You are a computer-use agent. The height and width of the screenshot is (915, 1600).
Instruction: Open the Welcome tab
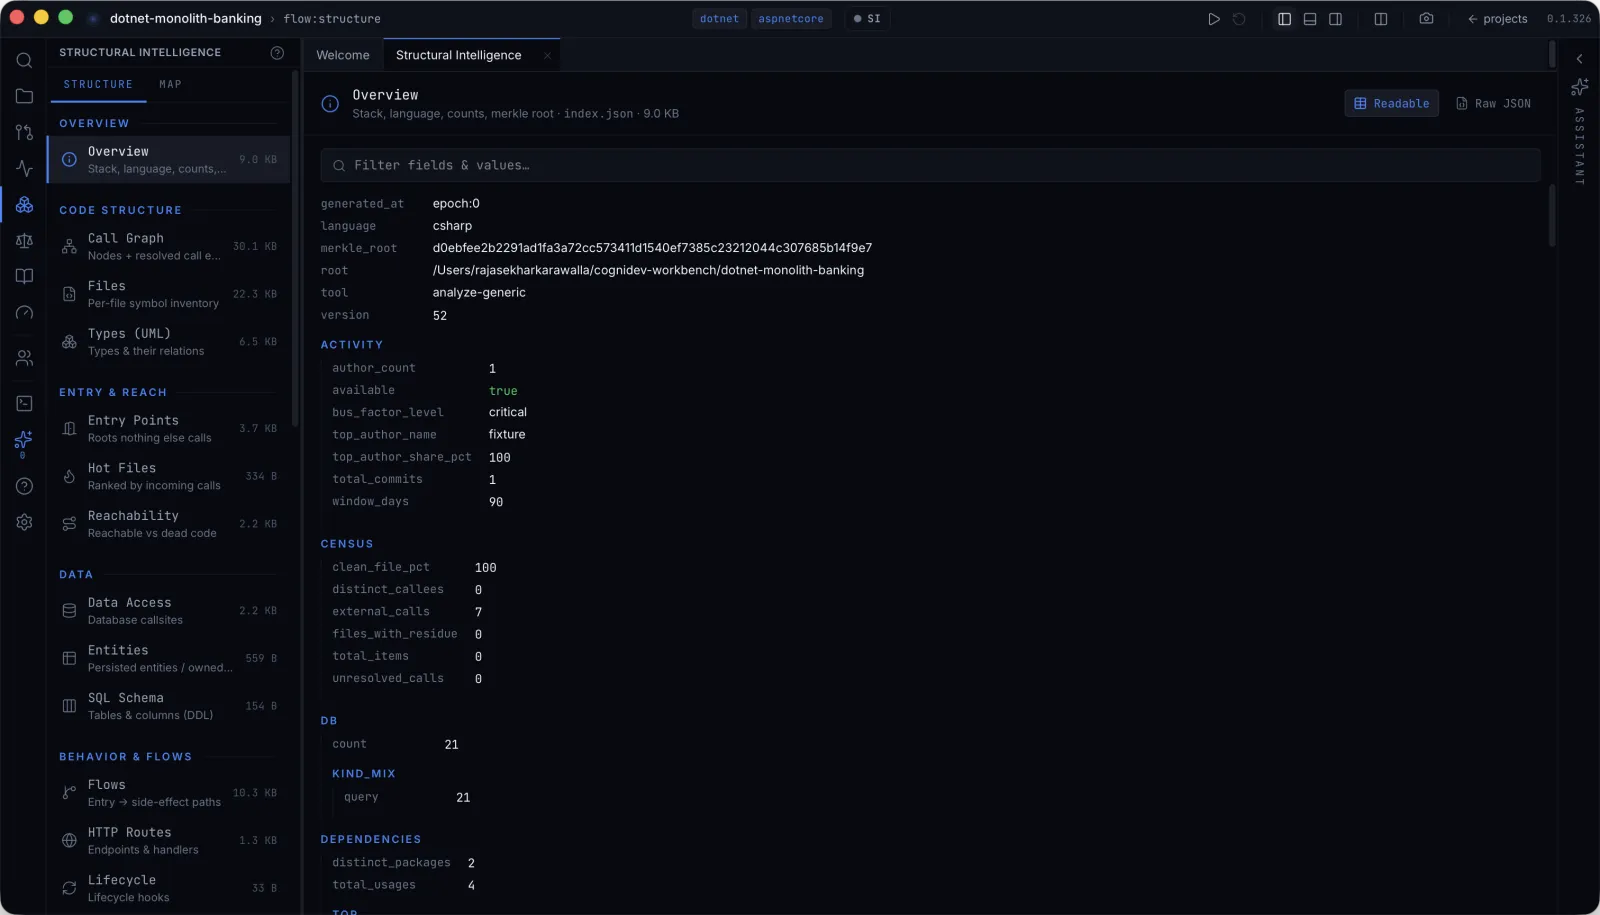(343, 56)
